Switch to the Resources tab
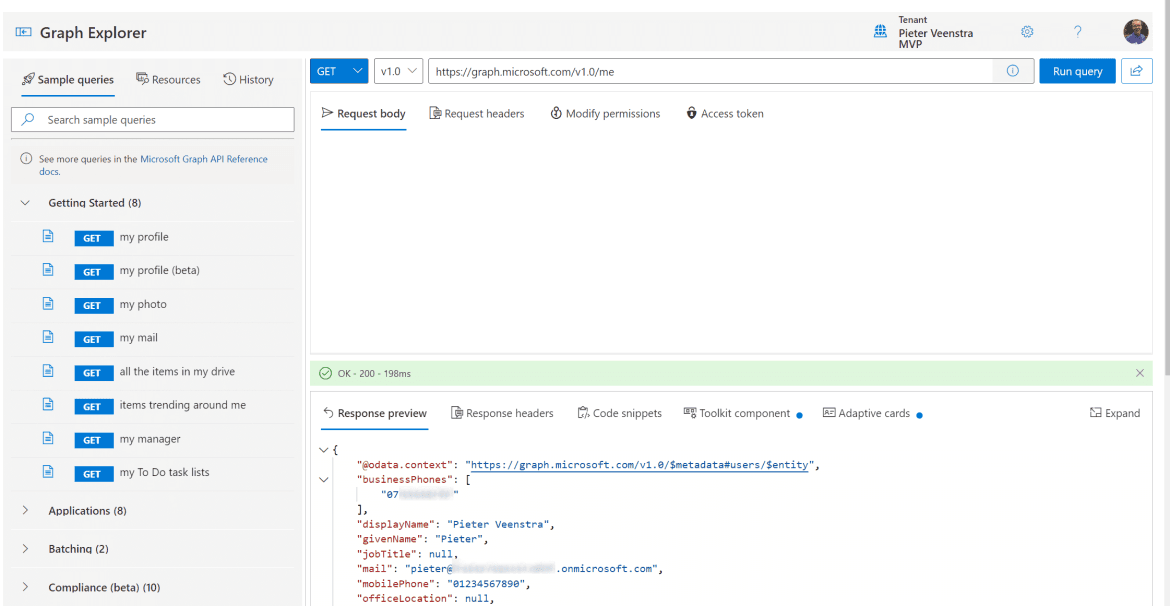Viewport: 1170px width, 606px height. (x=169, y=79)
